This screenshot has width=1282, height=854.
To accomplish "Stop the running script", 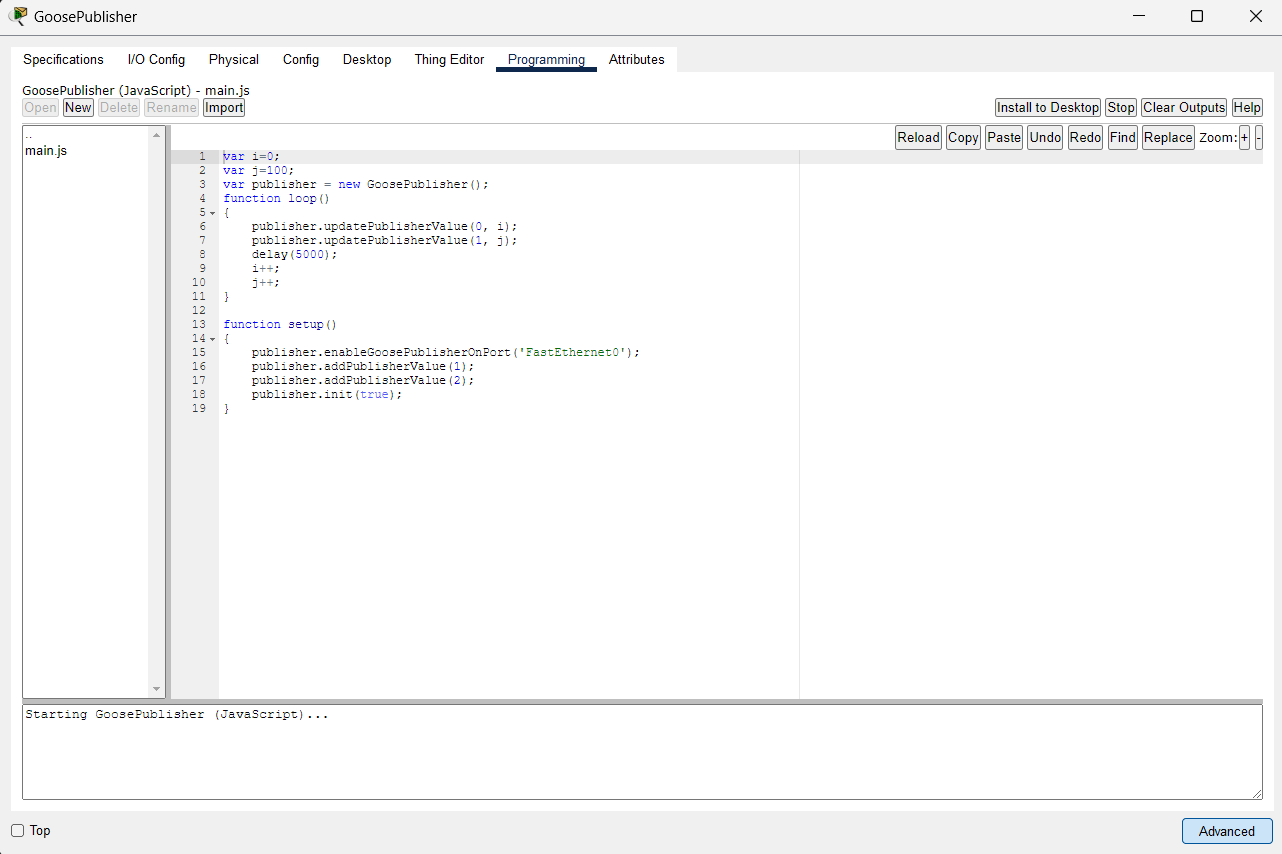I will (x=1121, y=108).
